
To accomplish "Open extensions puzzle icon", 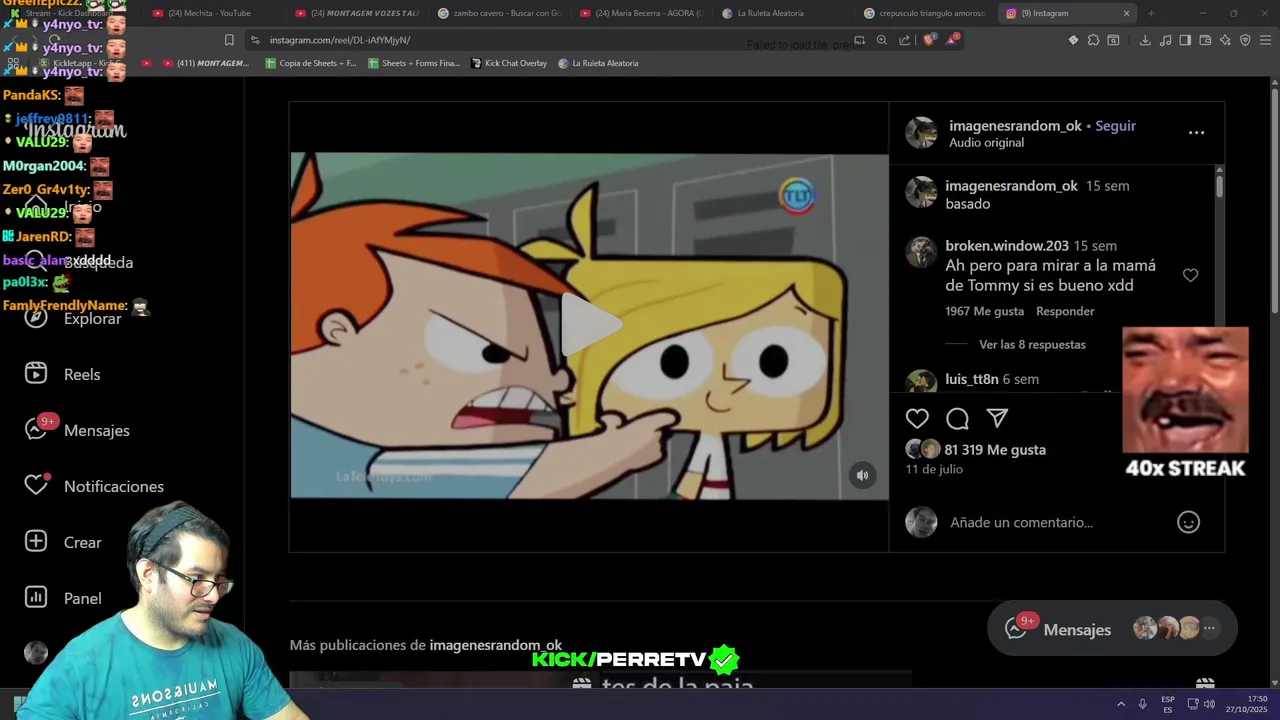I will click(1093, 40).
